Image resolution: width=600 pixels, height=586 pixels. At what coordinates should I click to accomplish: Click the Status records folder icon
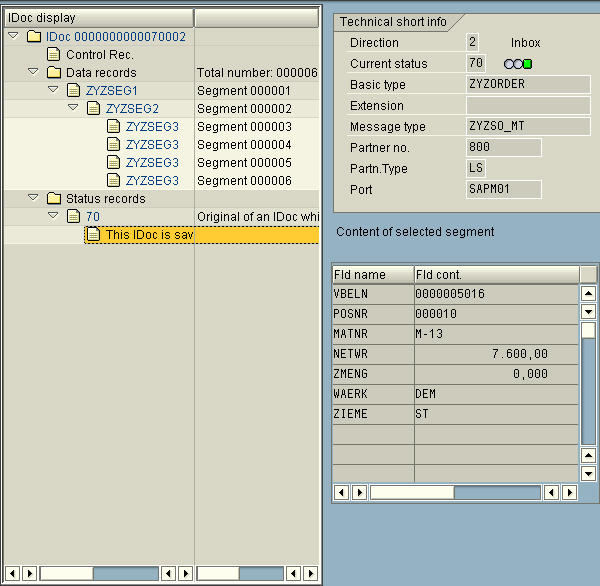tap(53, 199)
